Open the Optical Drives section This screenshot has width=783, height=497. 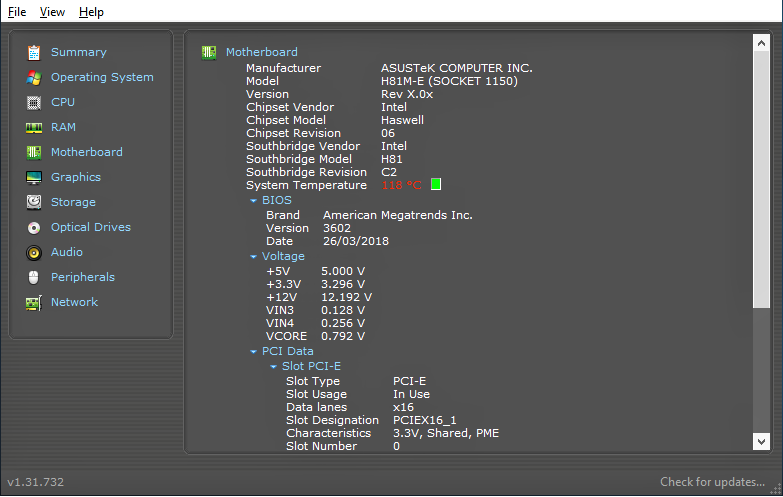coord(90,227)
